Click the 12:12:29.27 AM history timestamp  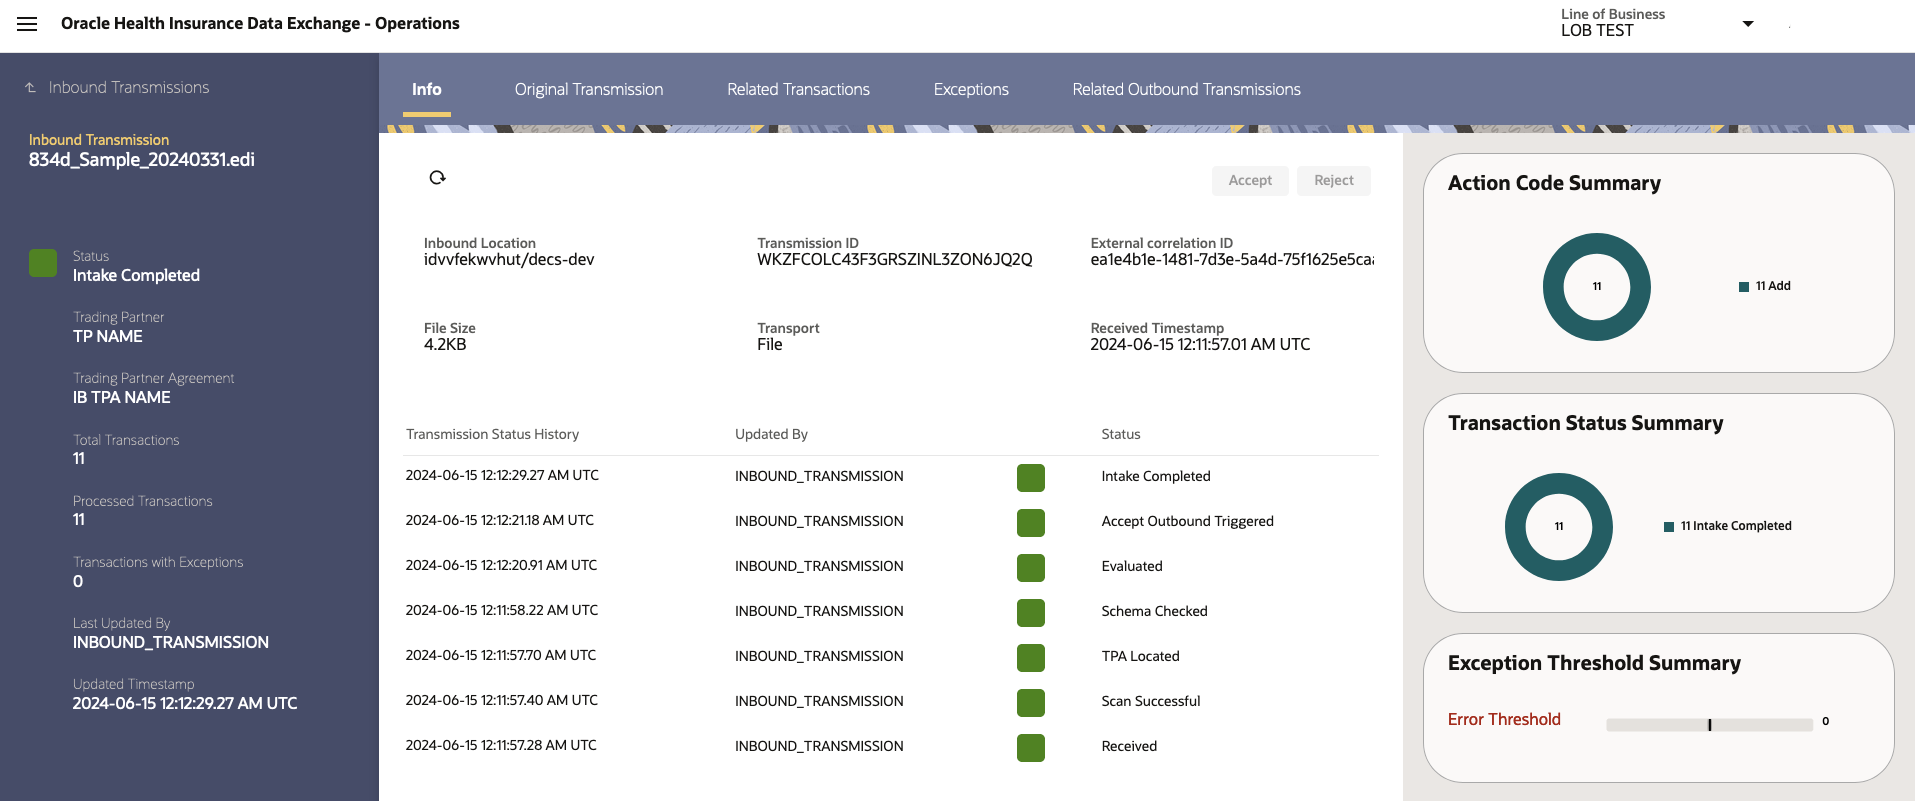502,476
